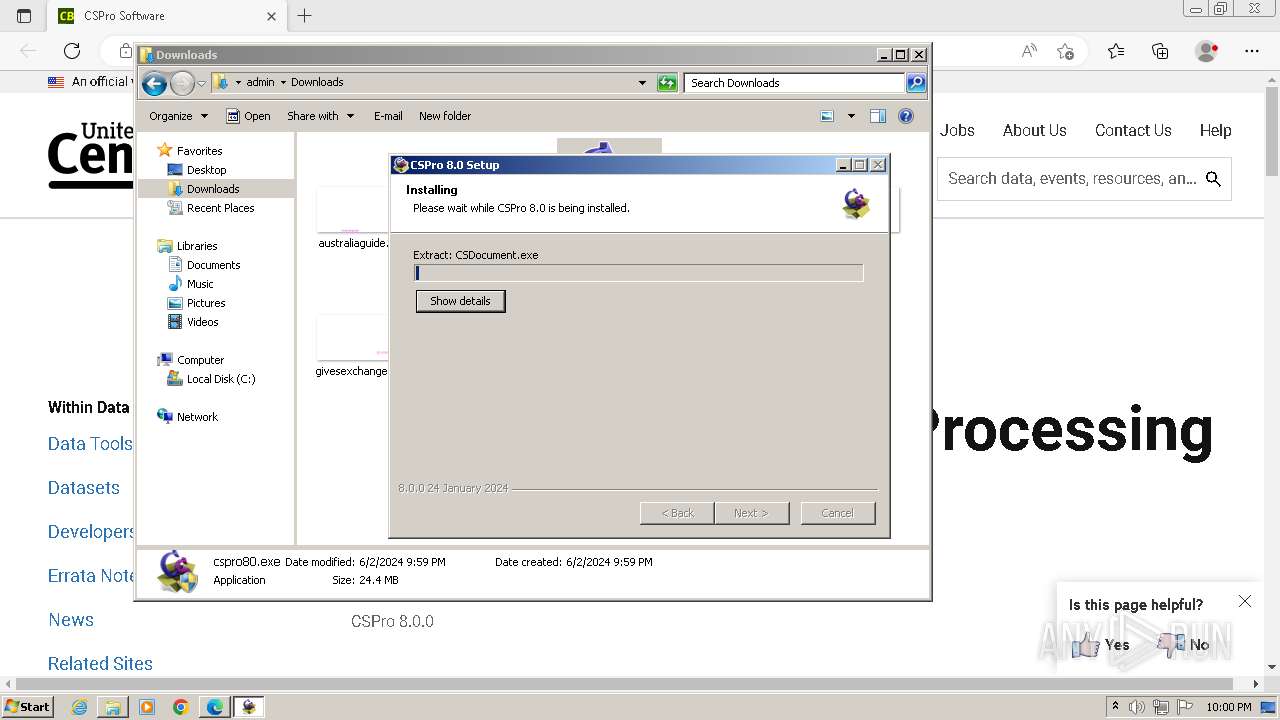Viewport: 1280px width, 720px height.
Task: Open a new browser tab
Action: pyautogui.click(x=305, y=16)
